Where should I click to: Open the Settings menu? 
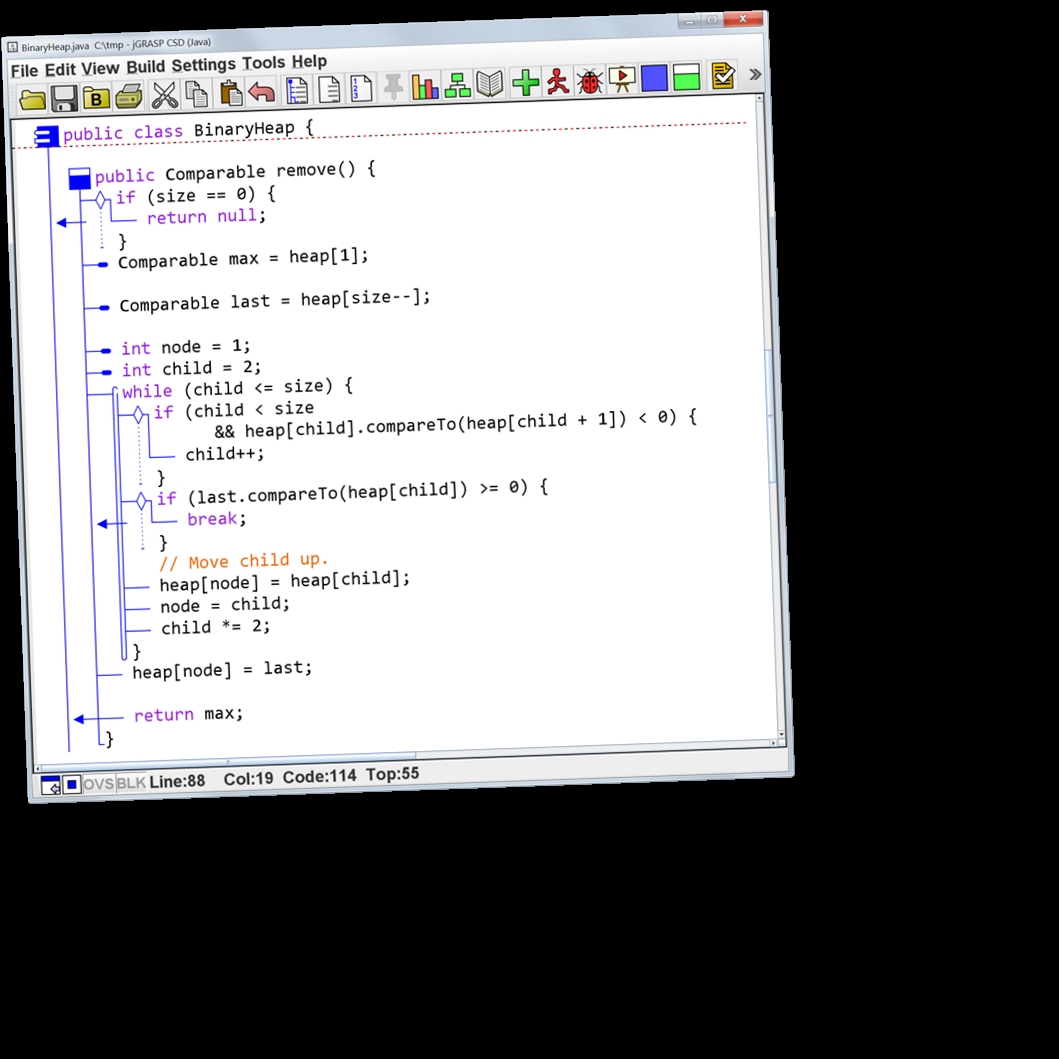coord(203,65)
